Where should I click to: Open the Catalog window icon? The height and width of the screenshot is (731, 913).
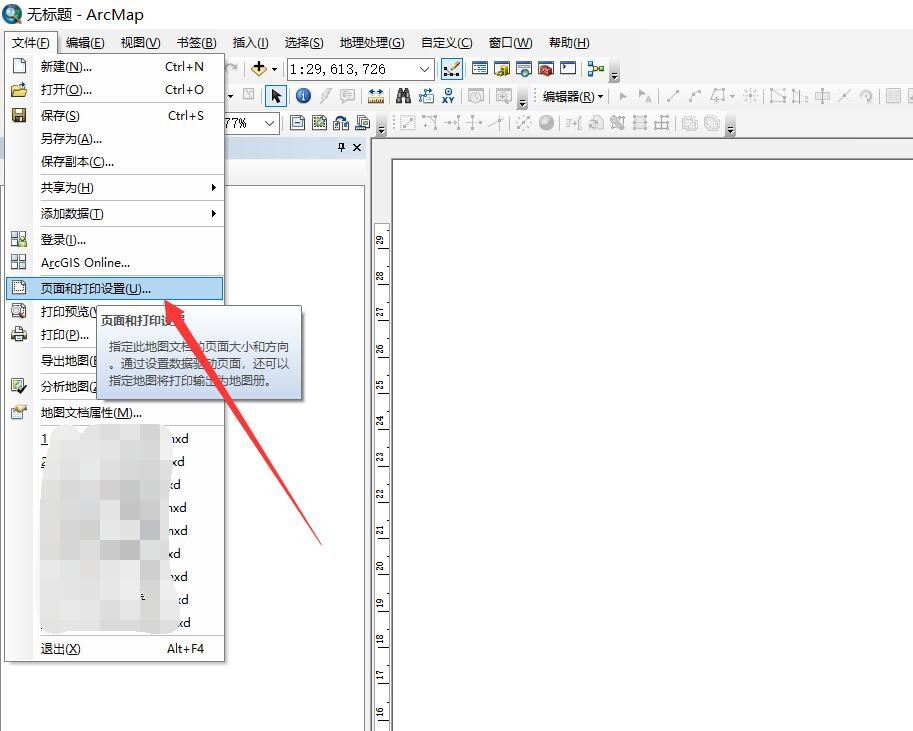point(501,69)
